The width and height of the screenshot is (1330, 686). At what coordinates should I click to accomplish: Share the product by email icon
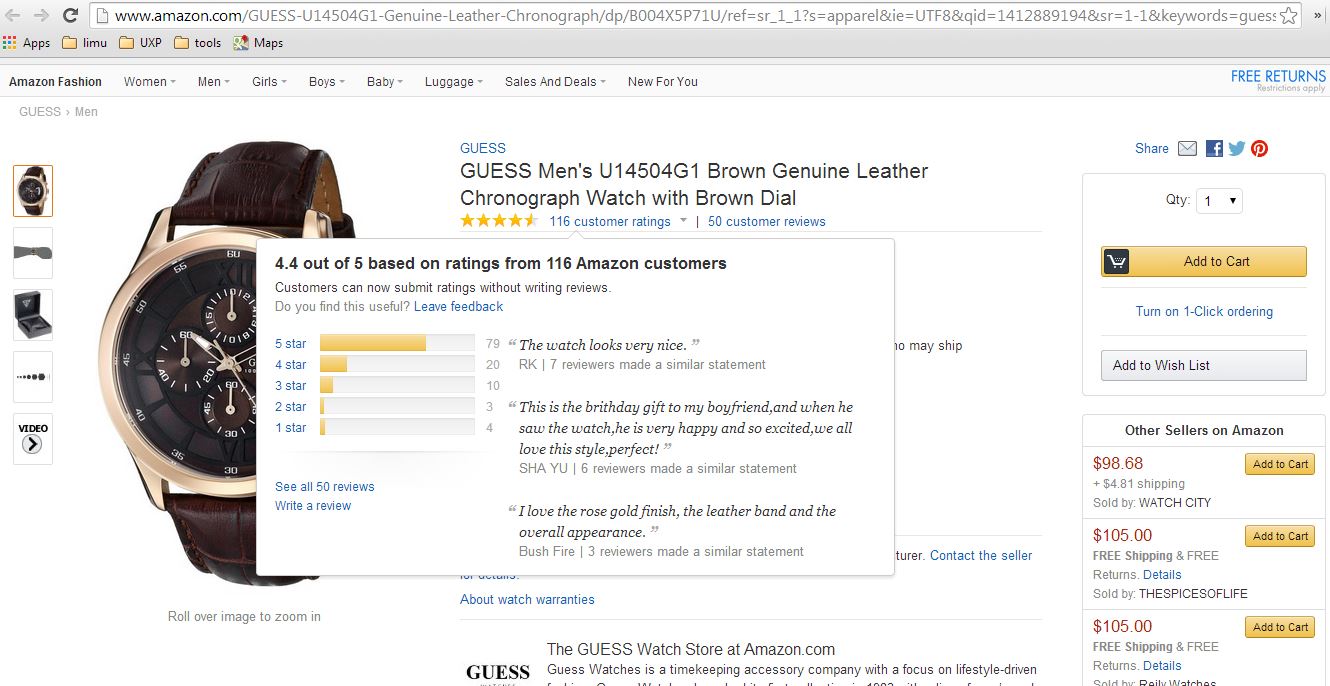(1187, 149)
